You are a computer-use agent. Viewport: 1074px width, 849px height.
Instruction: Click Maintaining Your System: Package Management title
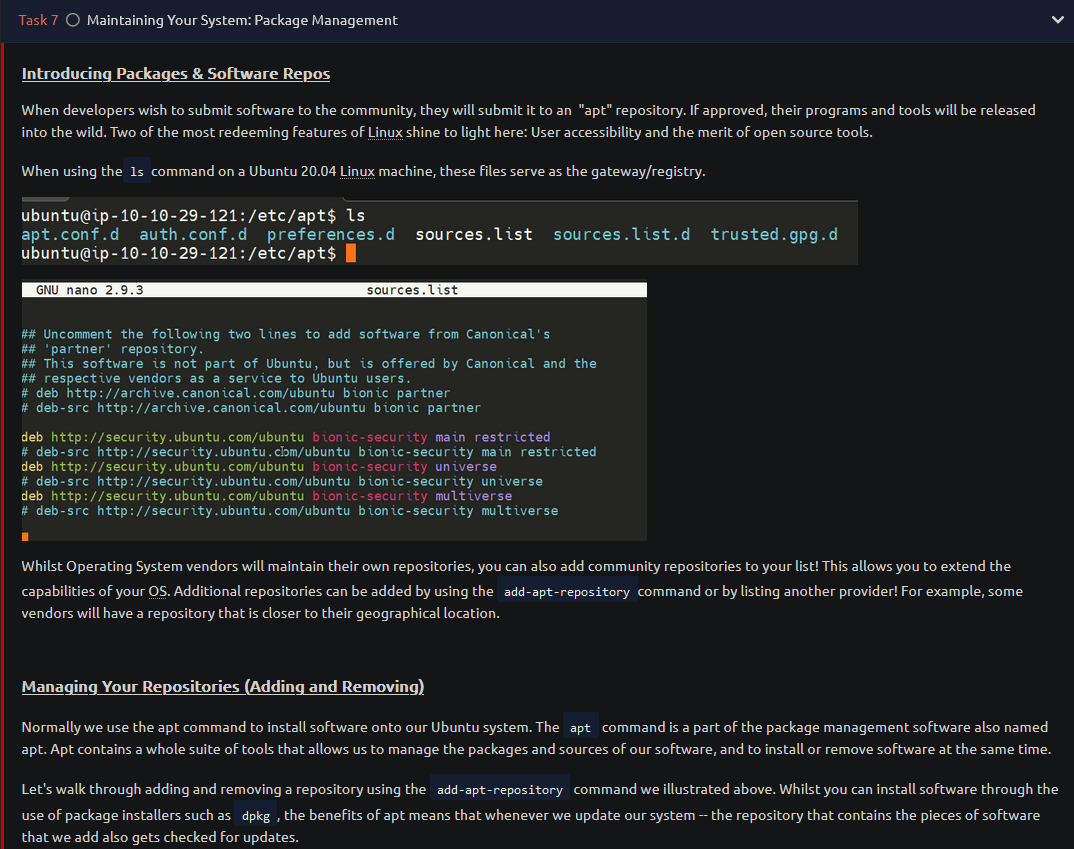242,20
